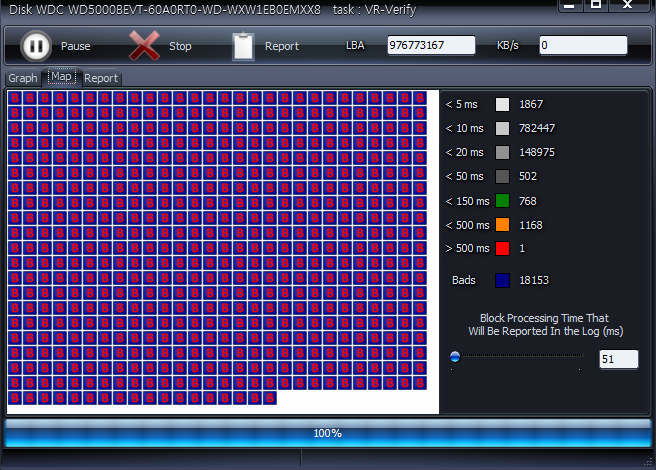
Task: Click the orange 500 ms swatch
Action: pyautogui.click(x=502, y=225)
